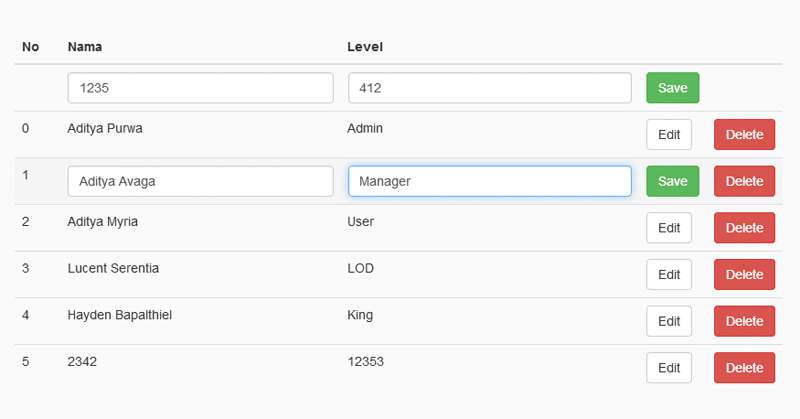Save changes to the Aditya Avaga row

(x=672, y=181)
